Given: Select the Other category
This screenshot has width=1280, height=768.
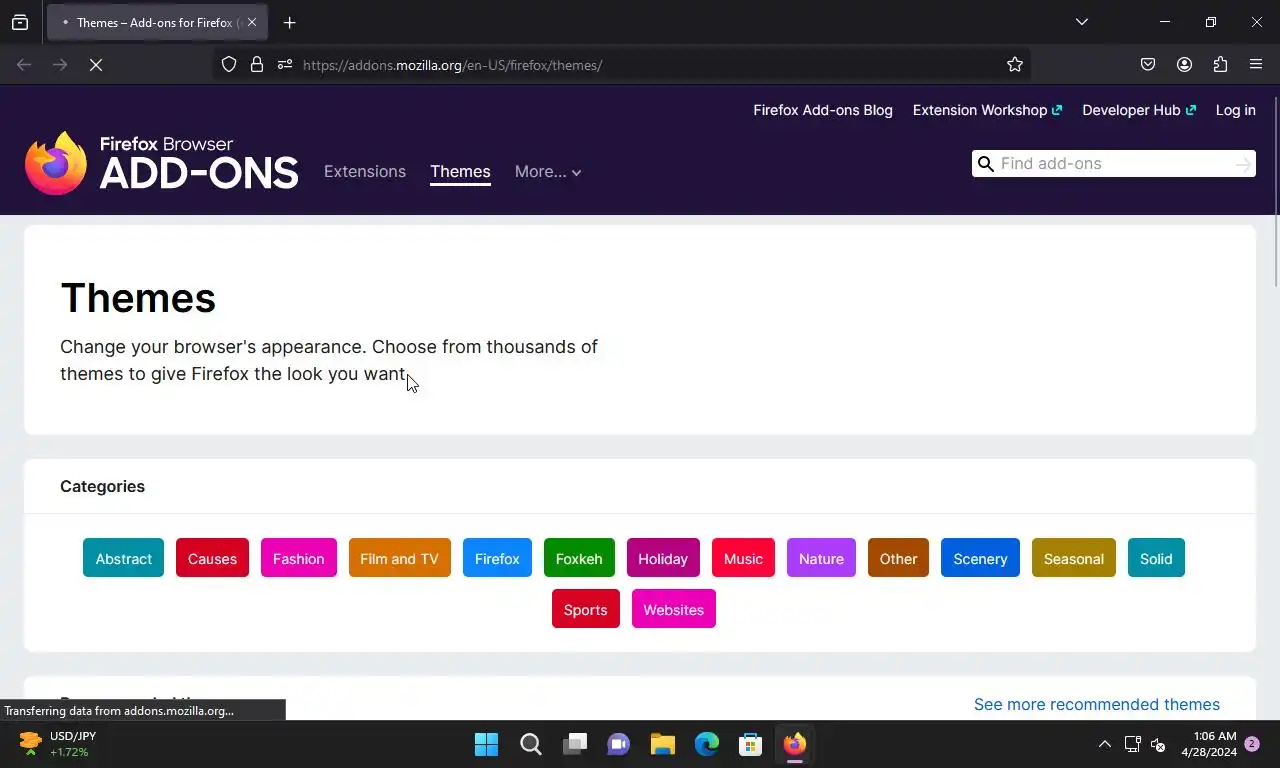Looking at the screenshot, I should click(898, 558).
